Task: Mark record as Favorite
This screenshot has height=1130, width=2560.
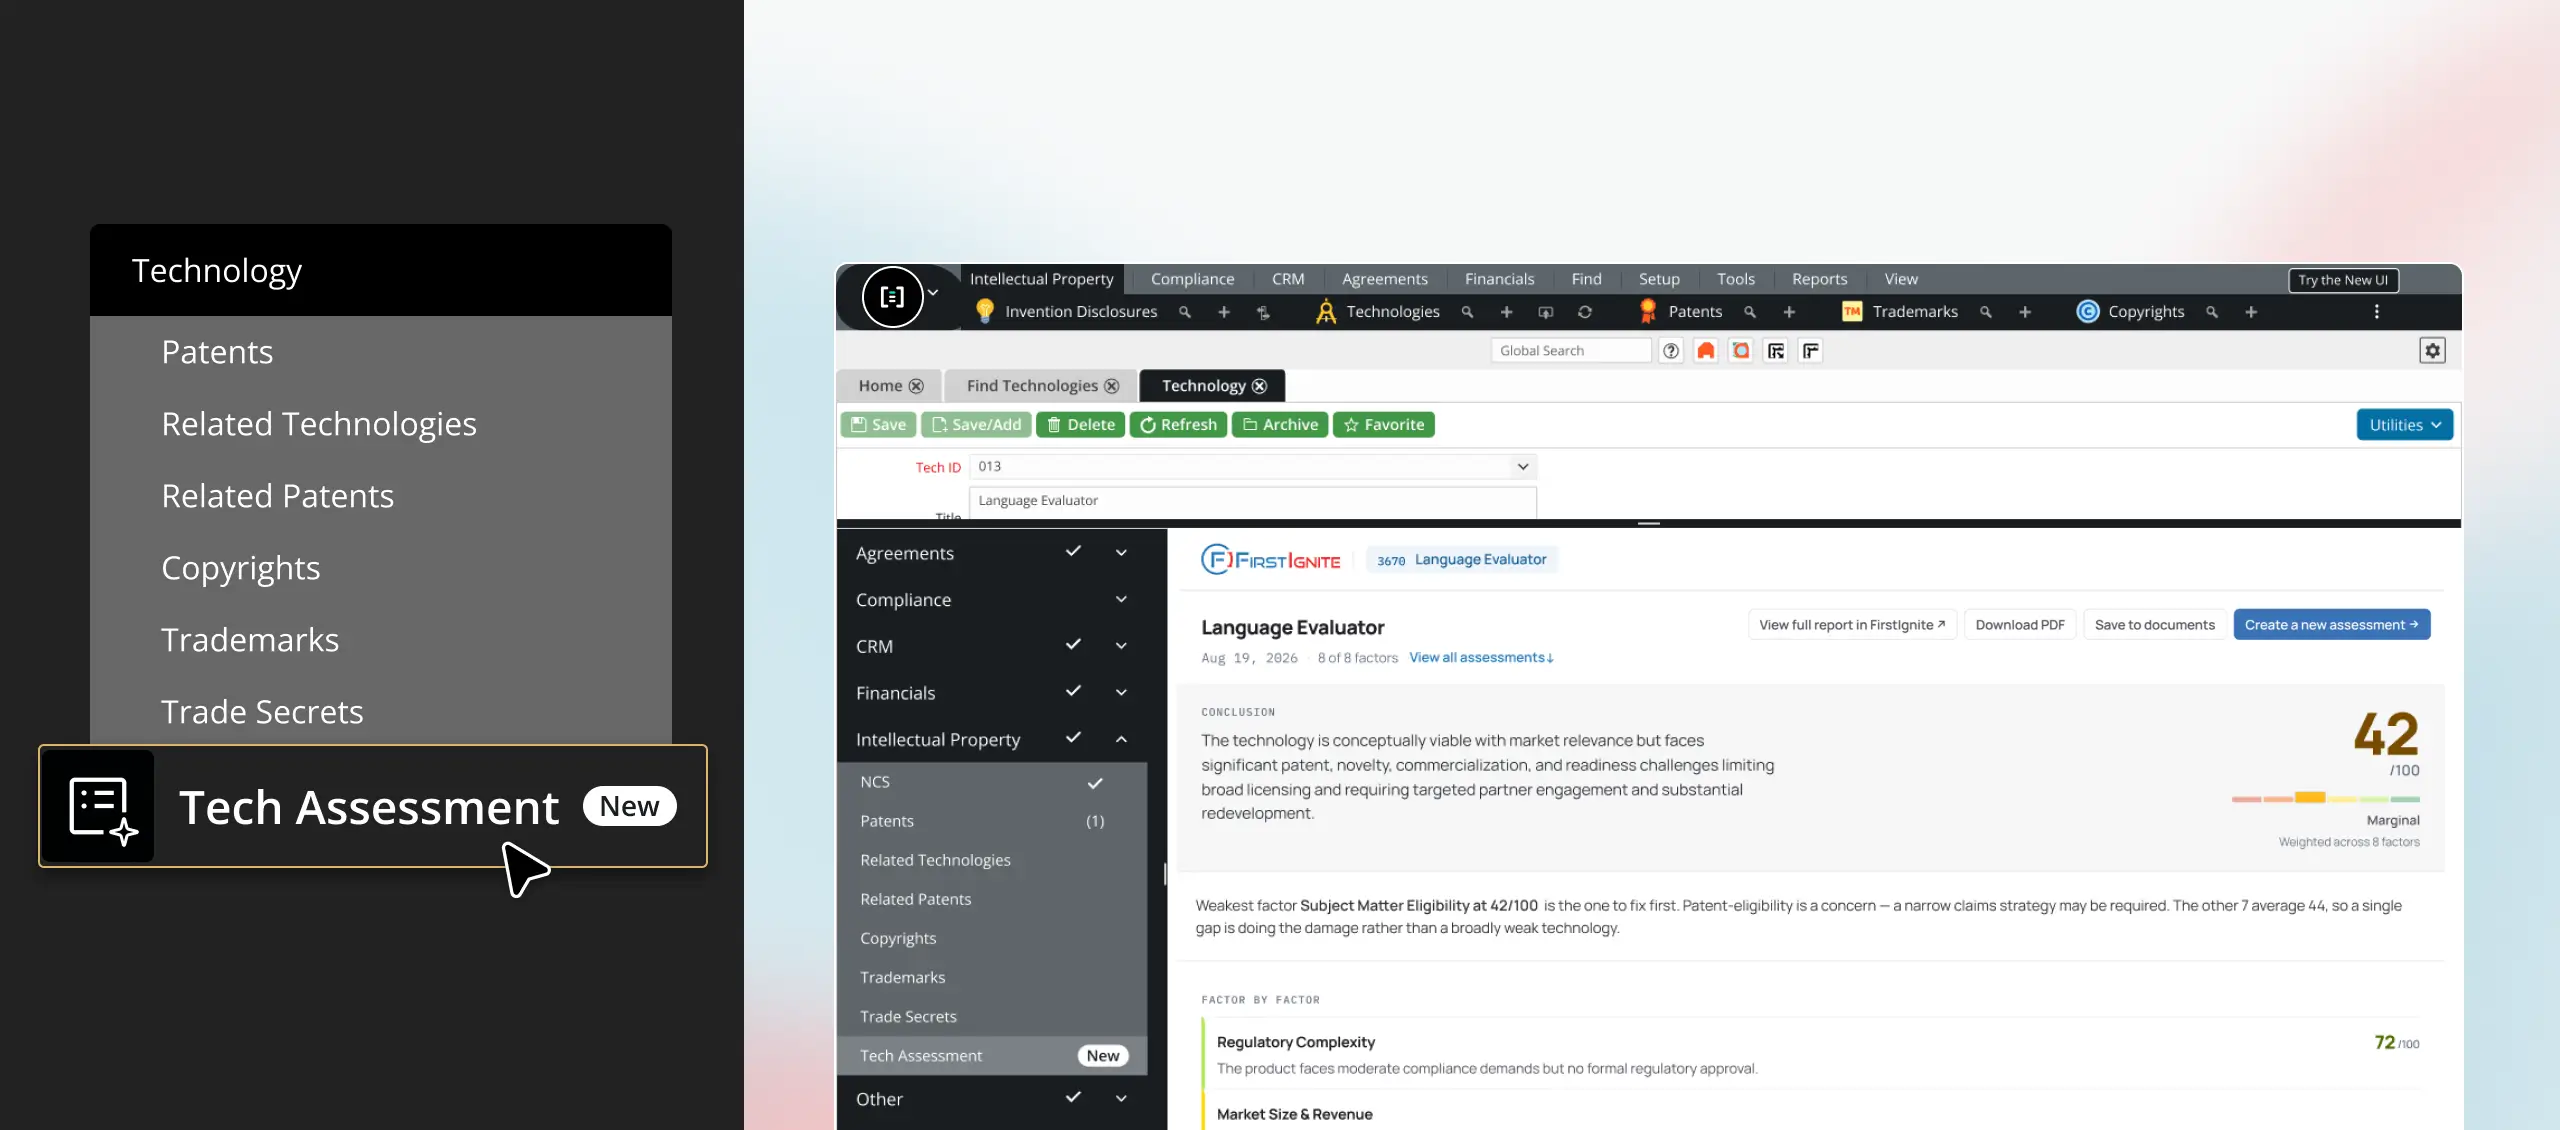Action: click(1384, 425)
